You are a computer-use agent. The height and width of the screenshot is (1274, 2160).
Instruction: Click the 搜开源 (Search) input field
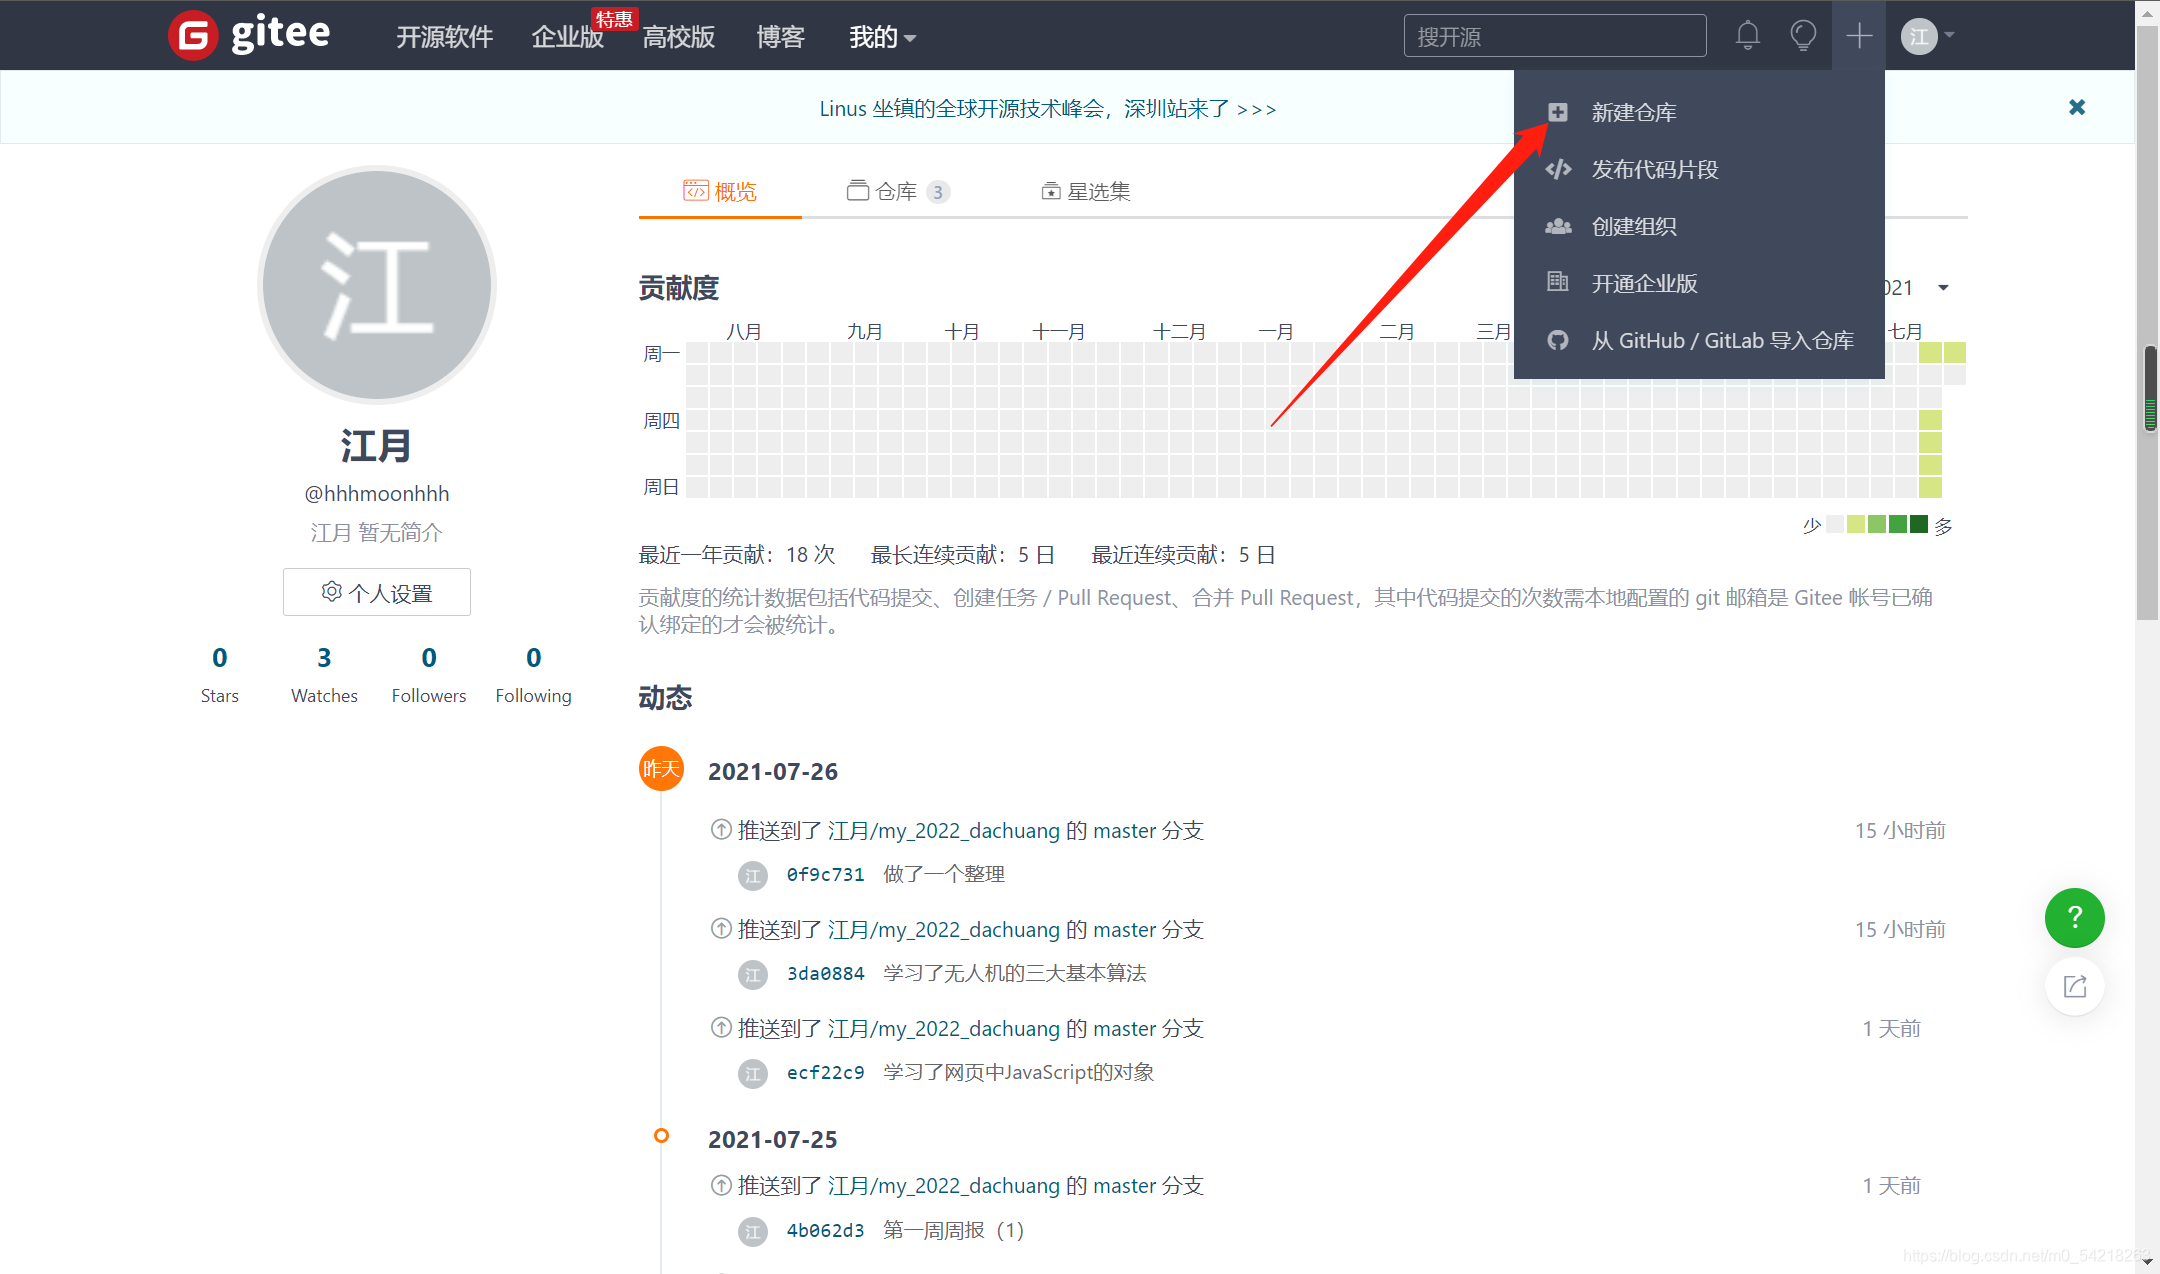[1555, 33]
